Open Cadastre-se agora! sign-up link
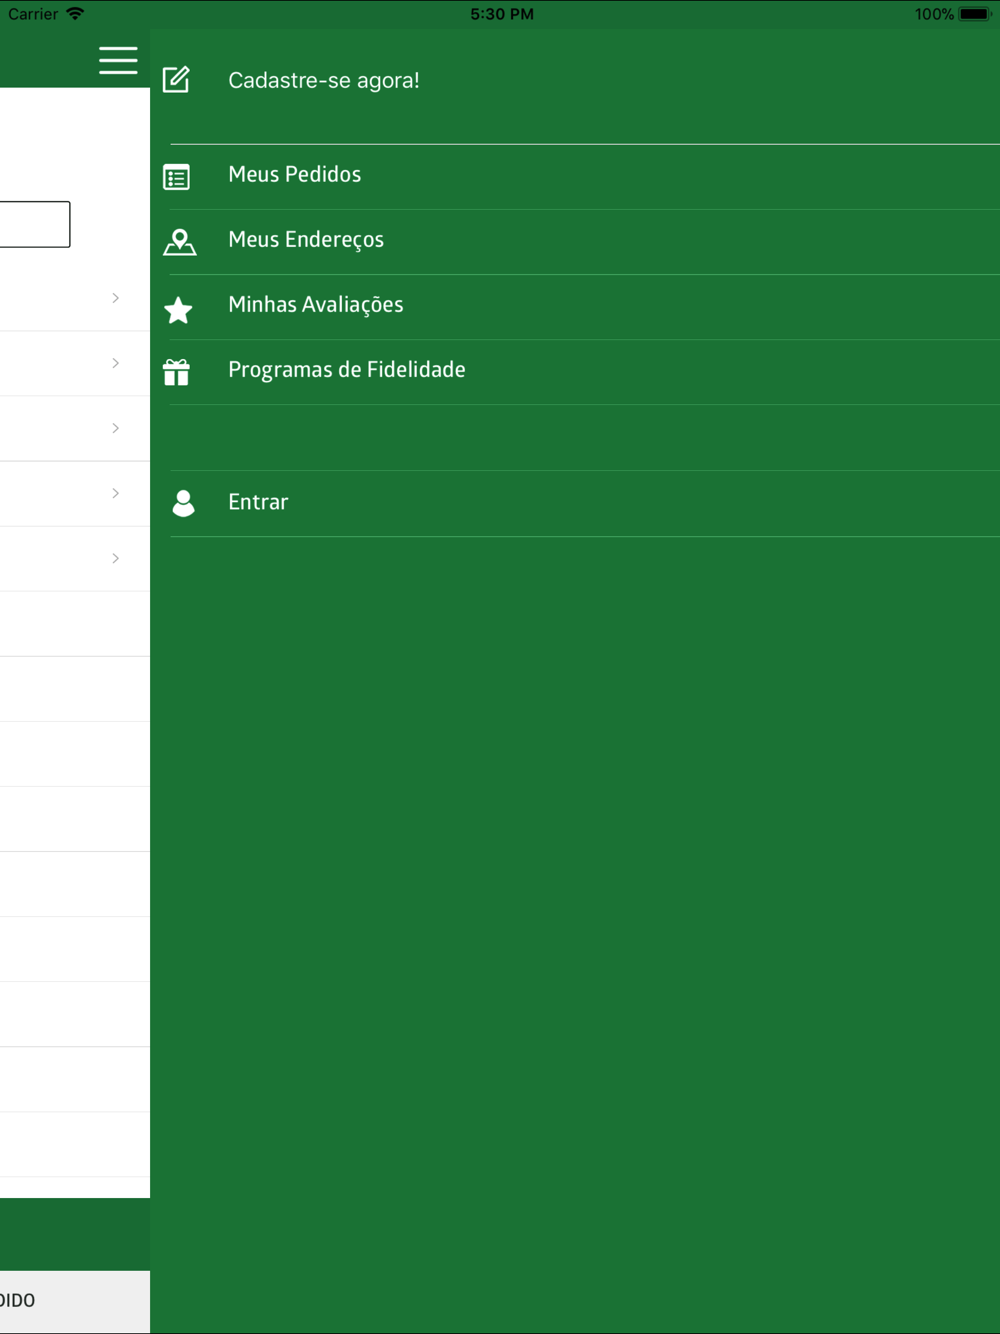 (x=324, y=80)
